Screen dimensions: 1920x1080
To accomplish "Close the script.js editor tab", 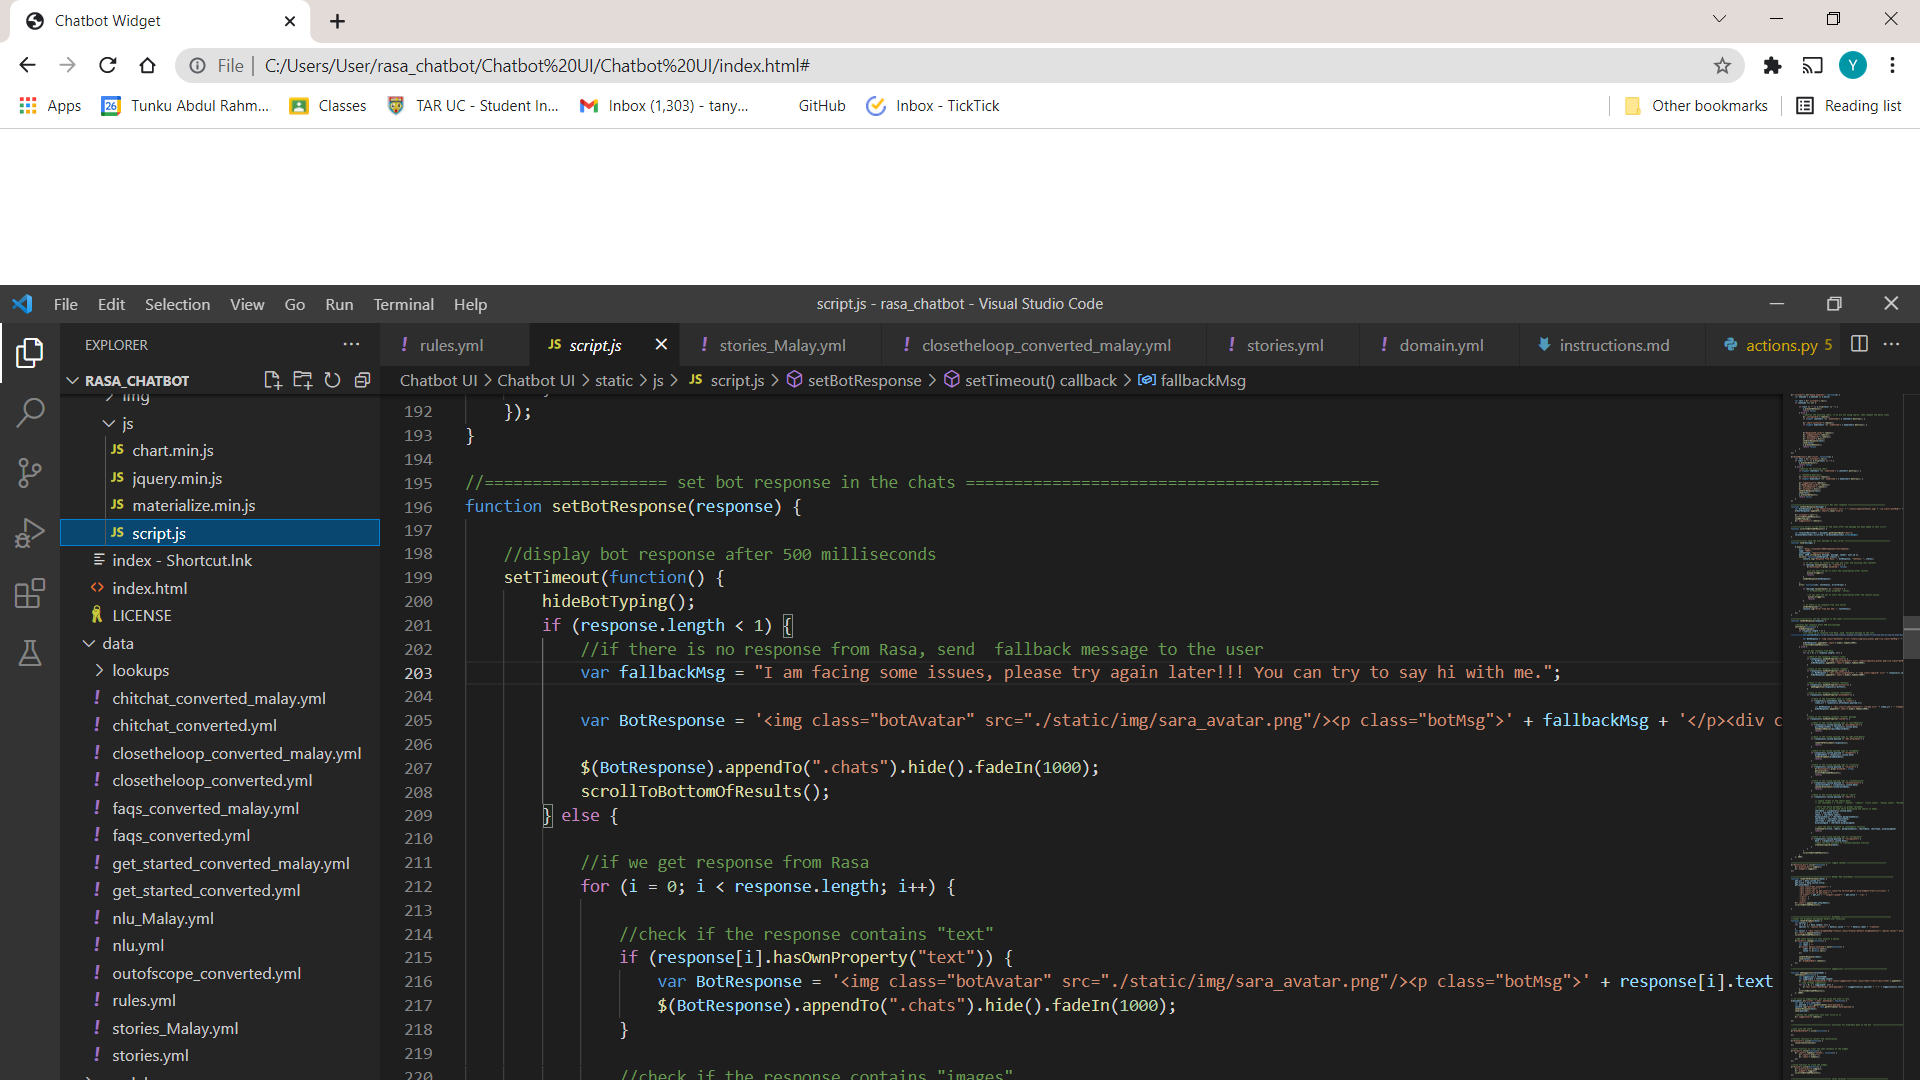I will tap(661, 344).
